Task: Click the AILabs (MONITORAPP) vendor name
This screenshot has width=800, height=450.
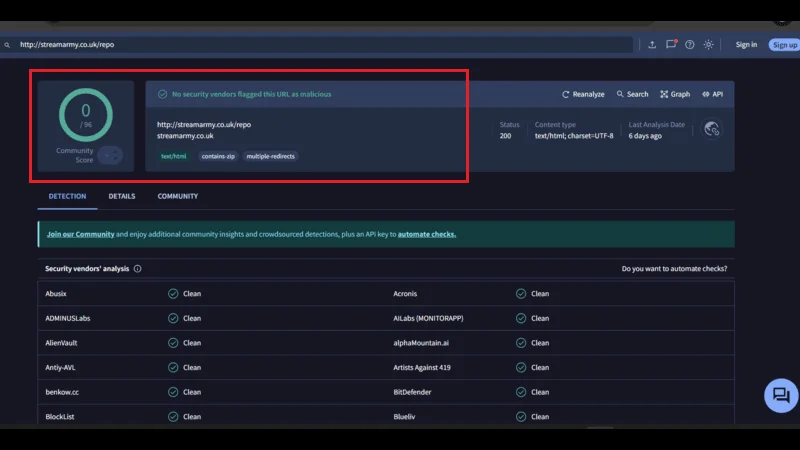Action: pos(428,318)
